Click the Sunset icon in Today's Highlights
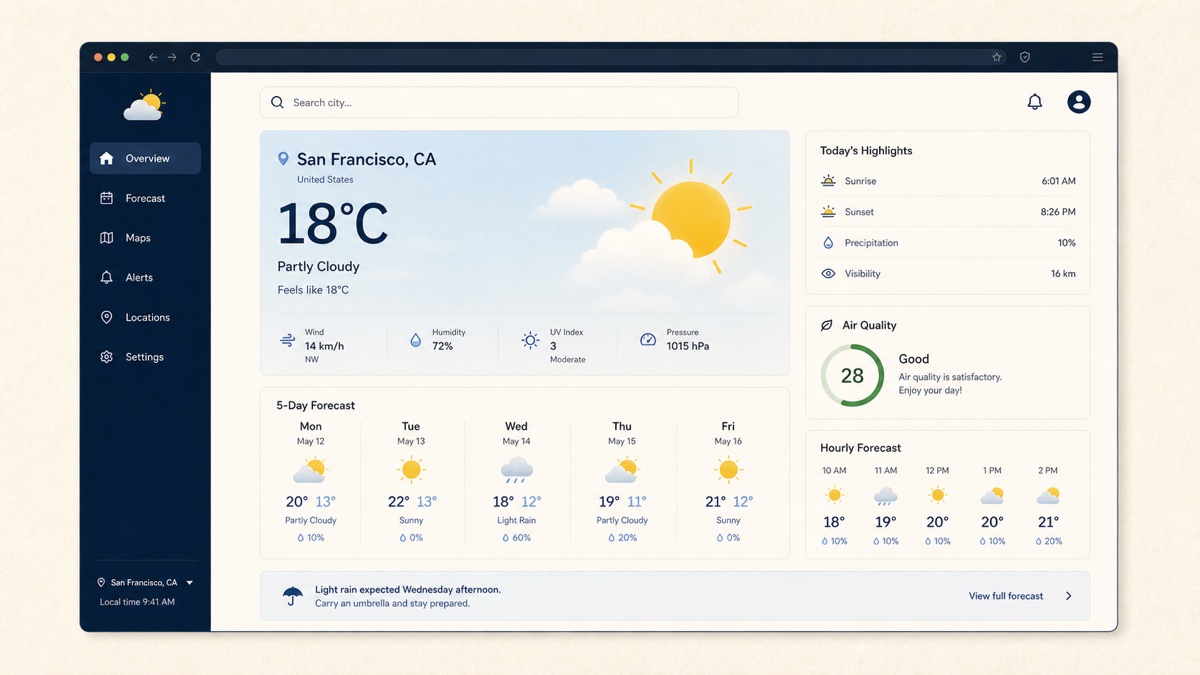The height and width of the screenshot is (675, 1200). click(828, 212)
